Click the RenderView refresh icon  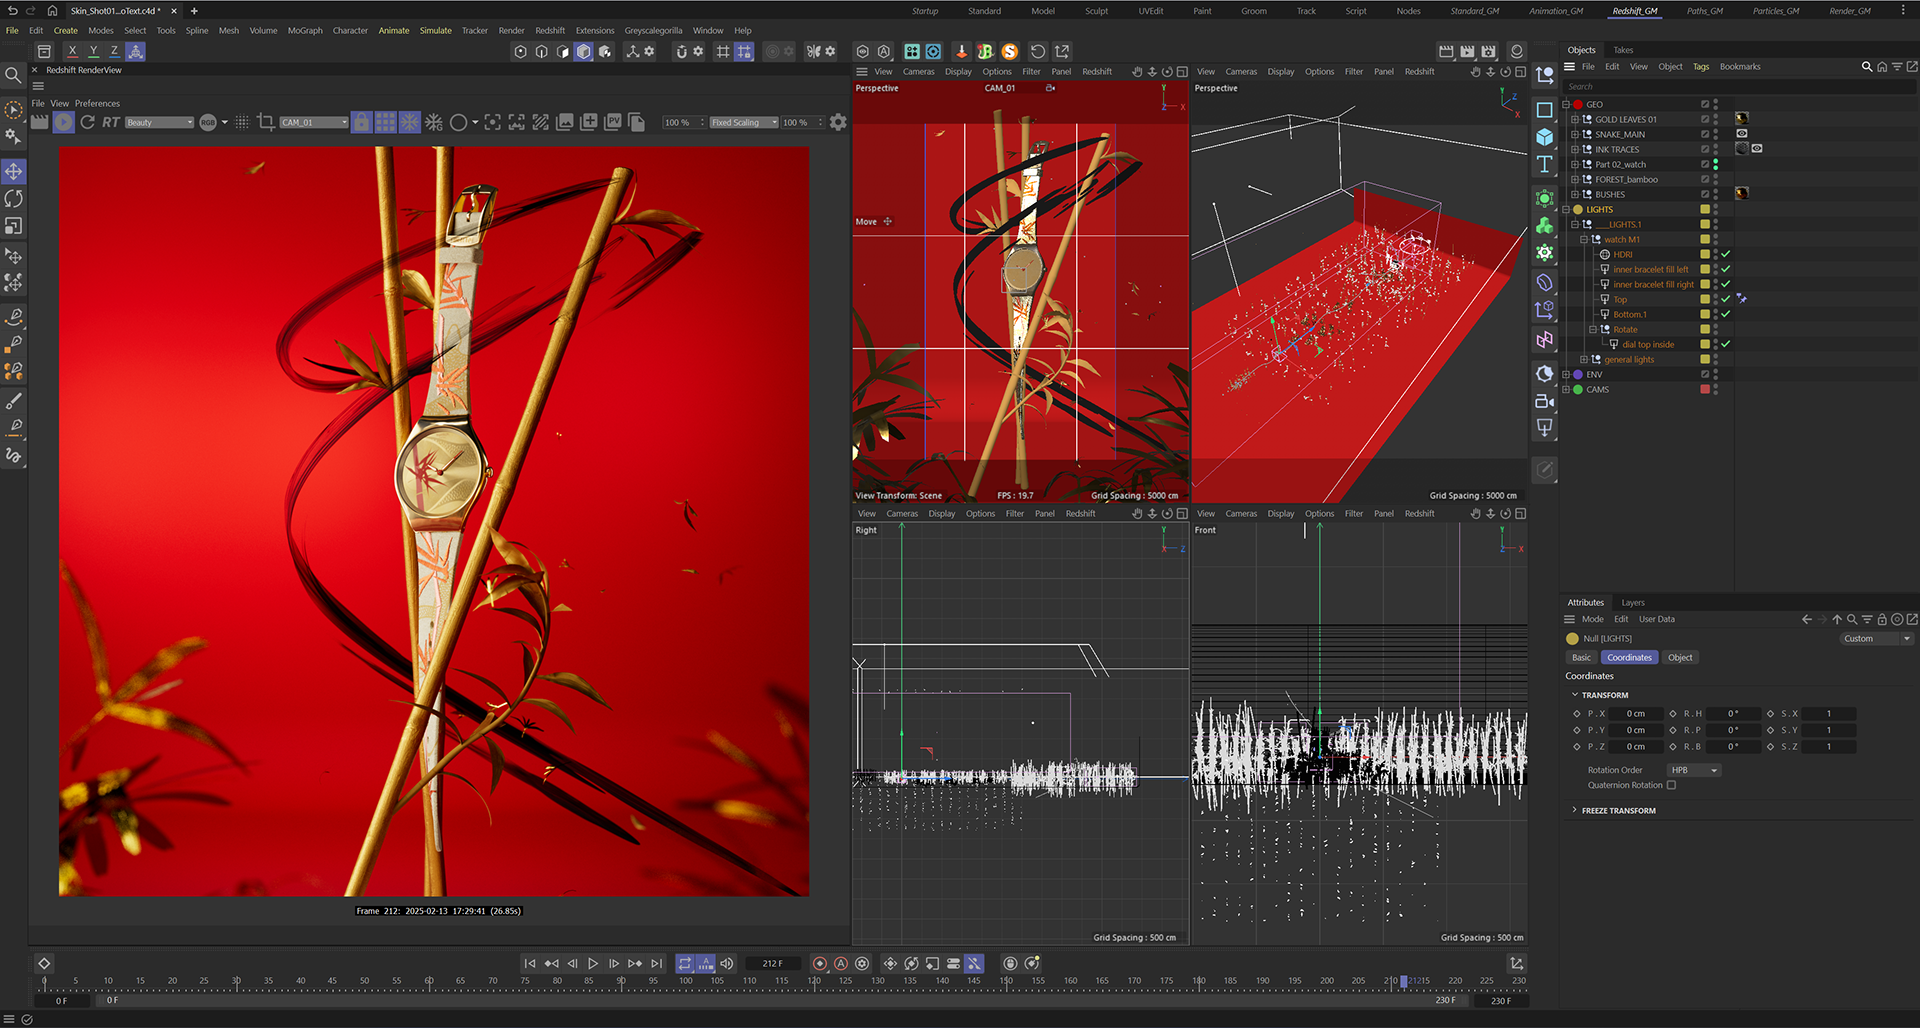88,122
